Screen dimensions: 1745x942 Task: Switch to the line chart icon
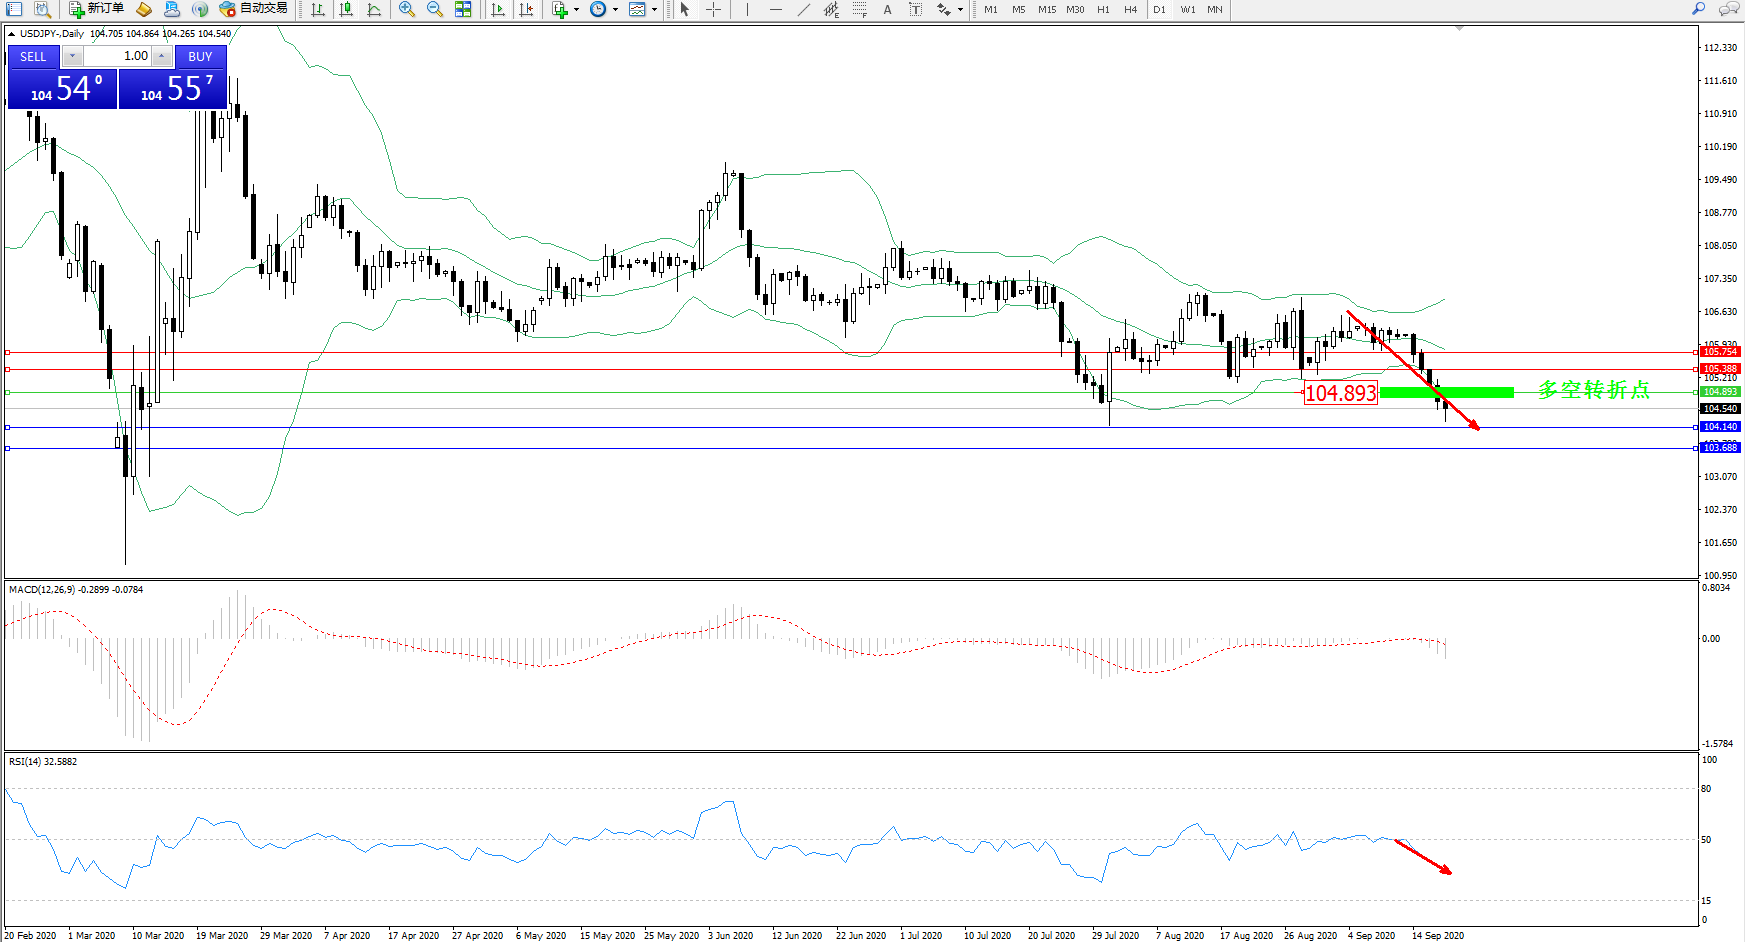(374, 9)
